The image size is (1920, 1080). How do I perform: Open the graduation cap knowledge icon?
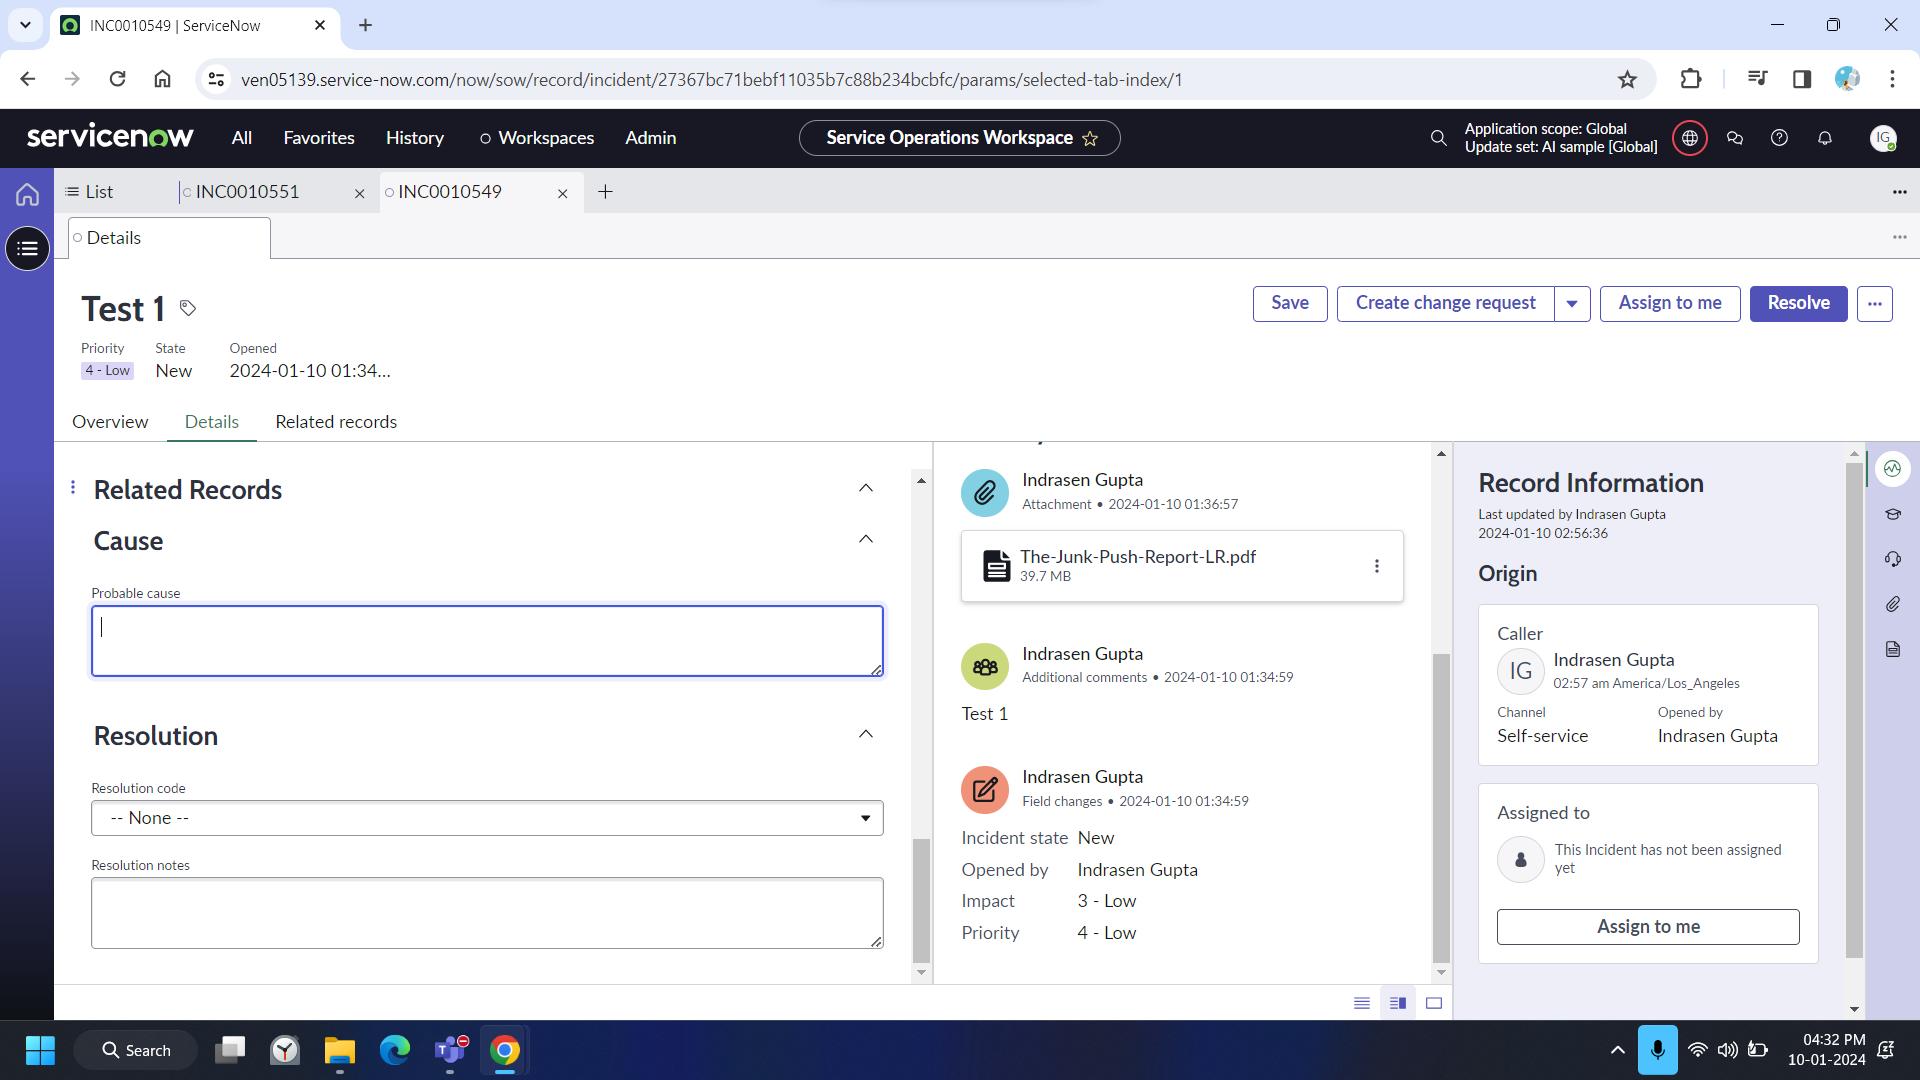point(1892,514)
